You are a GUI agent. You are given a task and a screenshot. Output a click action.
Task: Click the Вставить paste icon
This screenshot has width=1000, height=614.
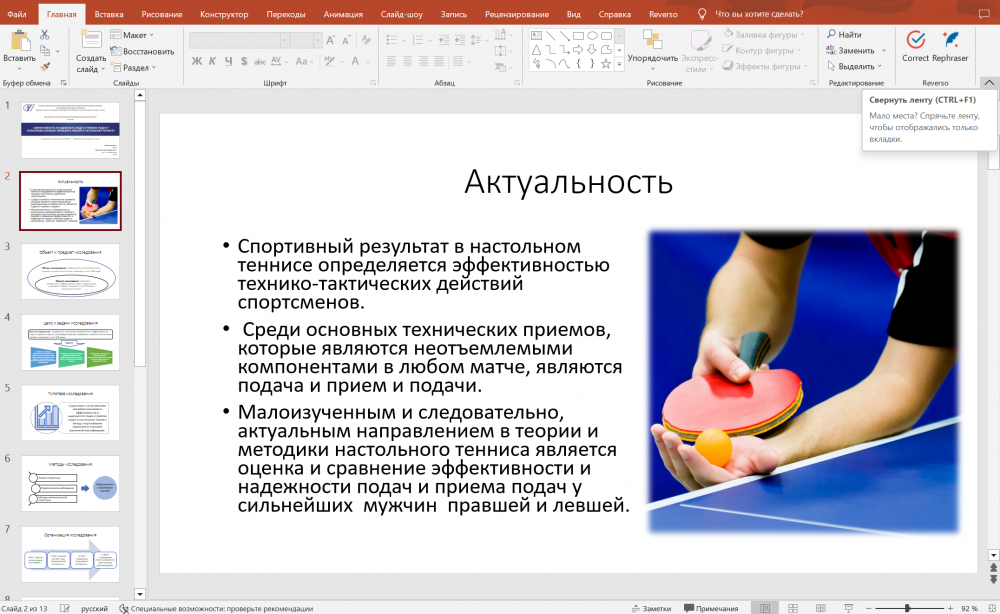coord(20,40)
